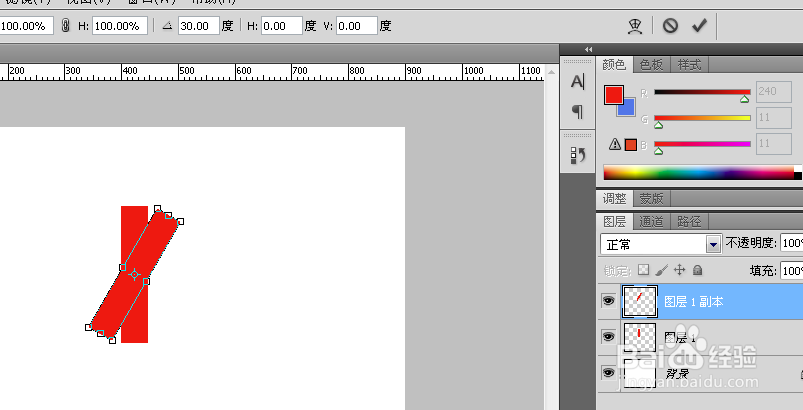The height and width of the screenshot is (410, 803).
Task: Click the G value field
Action: coord(774,118)
